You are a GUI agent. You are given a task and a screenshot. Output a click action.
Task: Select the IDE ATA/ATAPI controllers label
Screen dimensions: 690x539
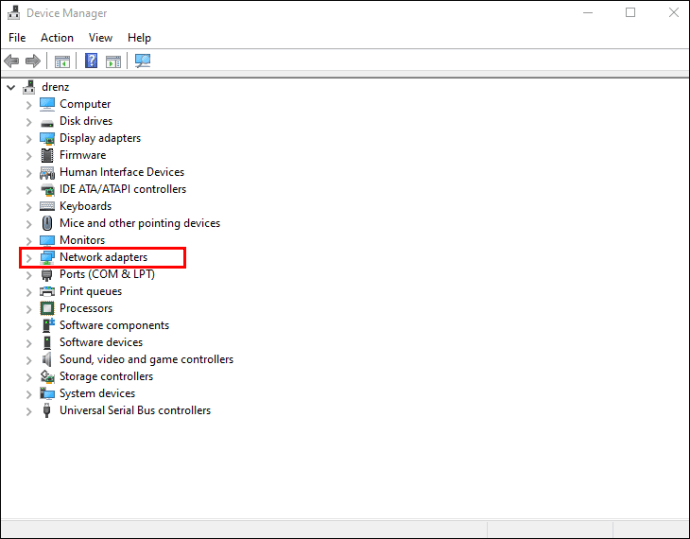[x=123, y=189]
